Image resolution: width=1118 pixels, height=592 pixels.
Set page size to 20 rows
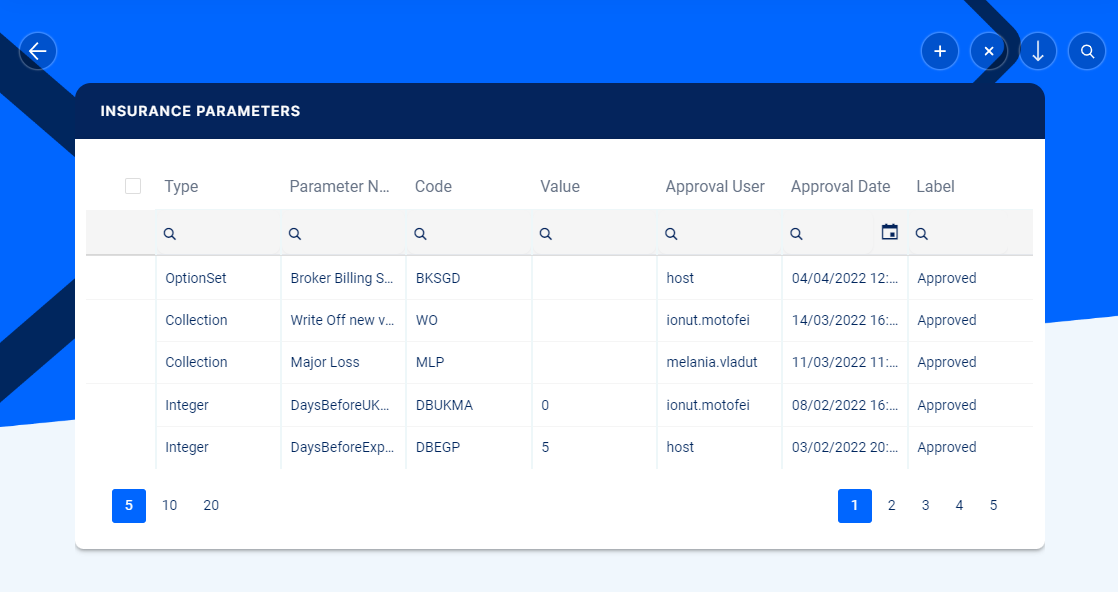(x=211, y=506)
